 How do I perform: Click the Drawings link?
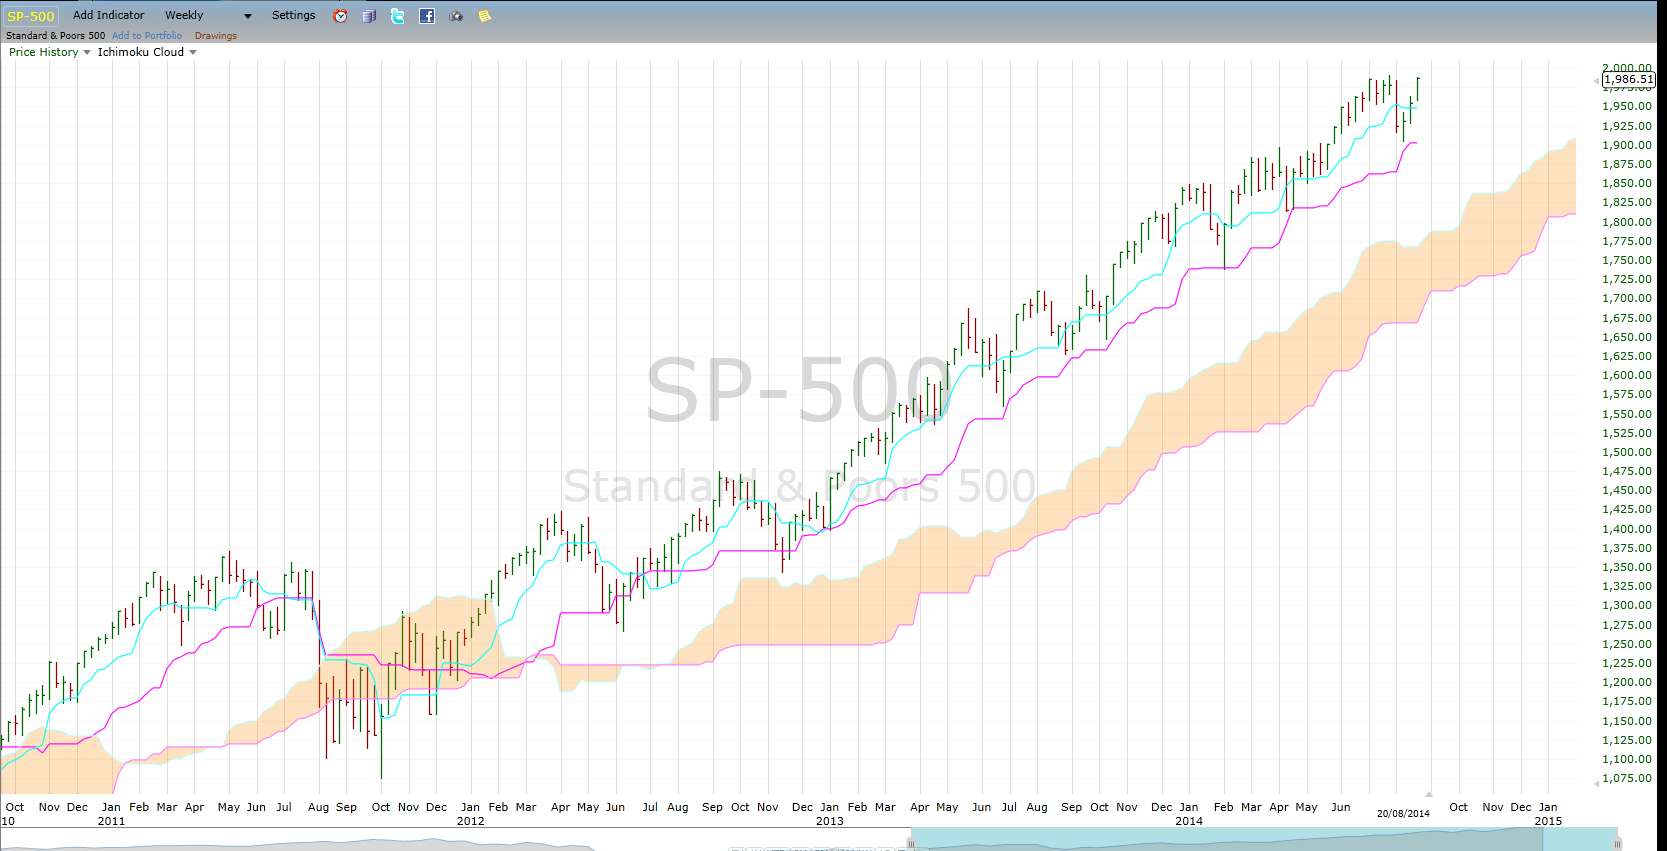point(216,36)
